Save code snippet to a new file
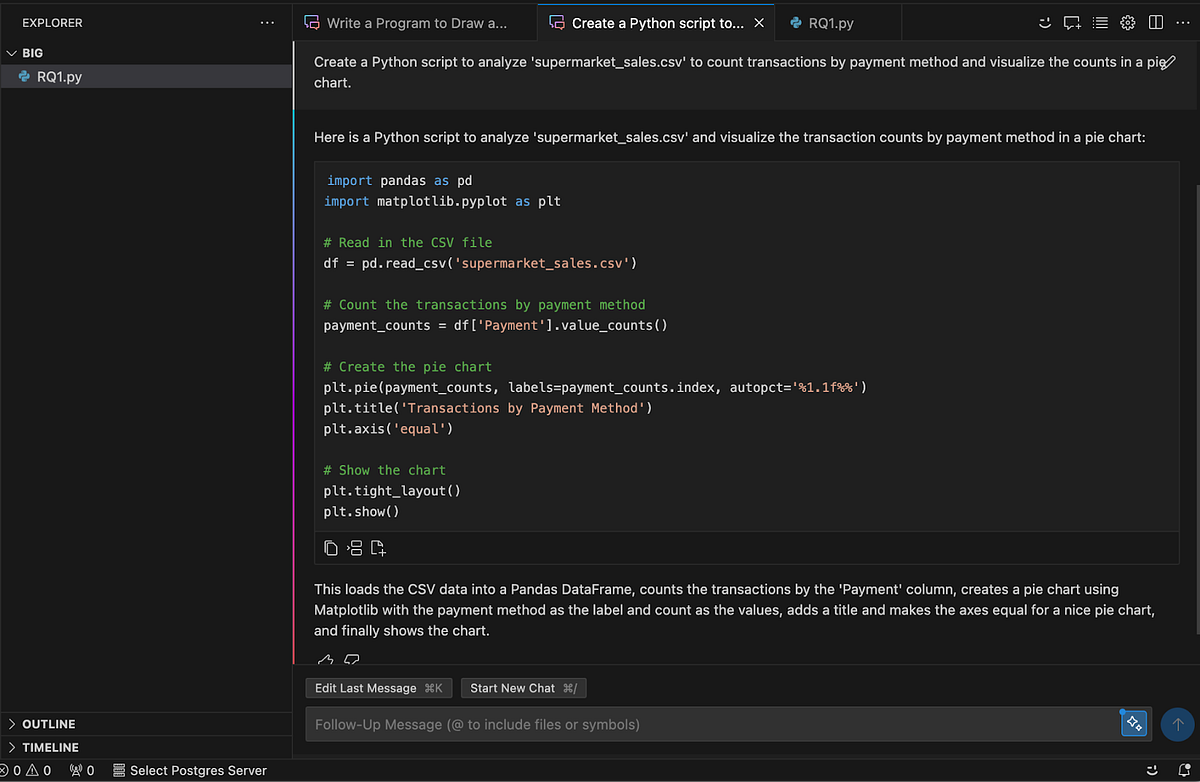The image size is (1200, 782). tap(378, 547)
